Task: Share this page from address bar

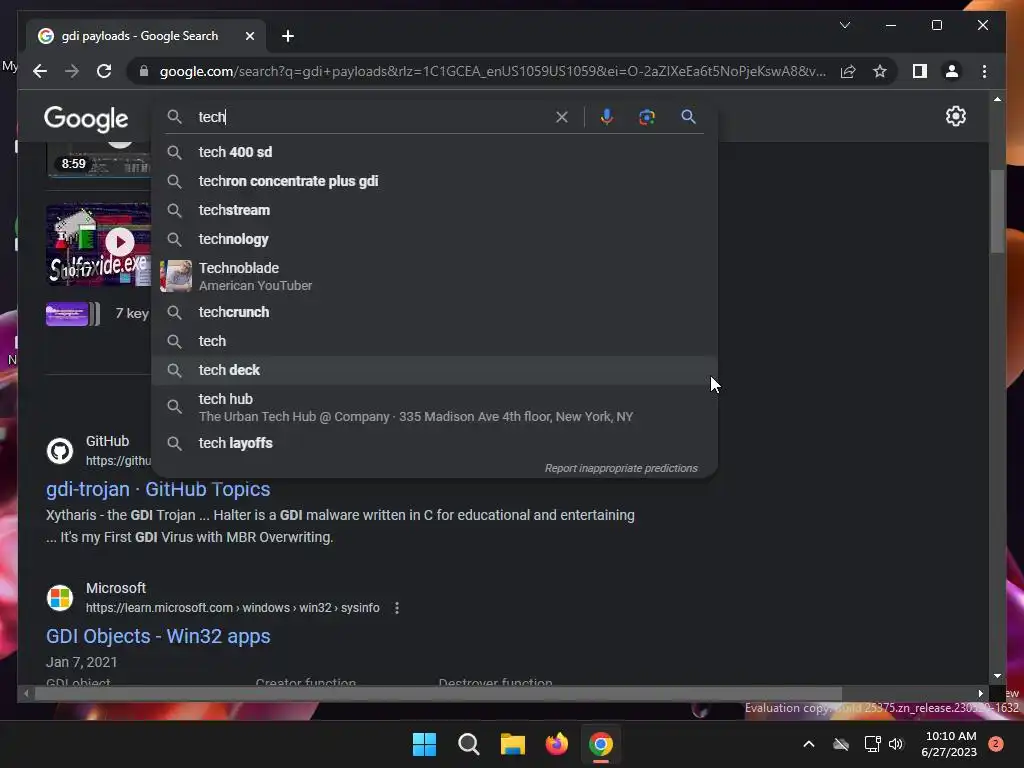Action: point(848,71)
